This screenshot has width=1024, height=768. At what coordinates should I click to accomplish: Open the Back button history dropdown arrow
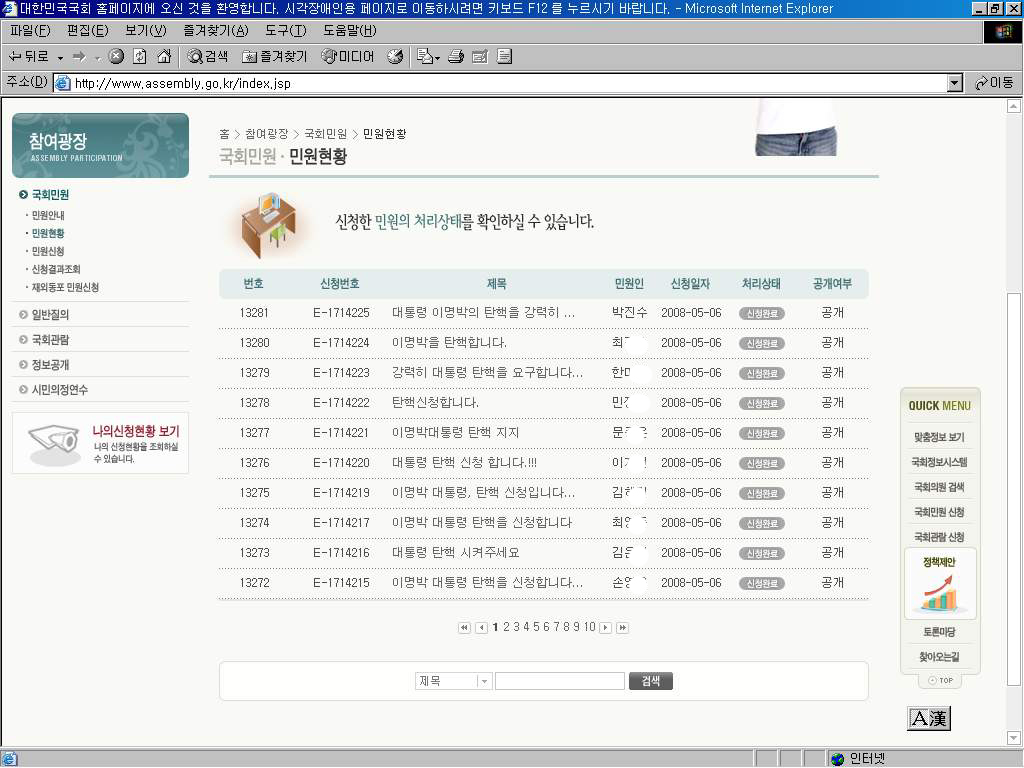(60, 57)
